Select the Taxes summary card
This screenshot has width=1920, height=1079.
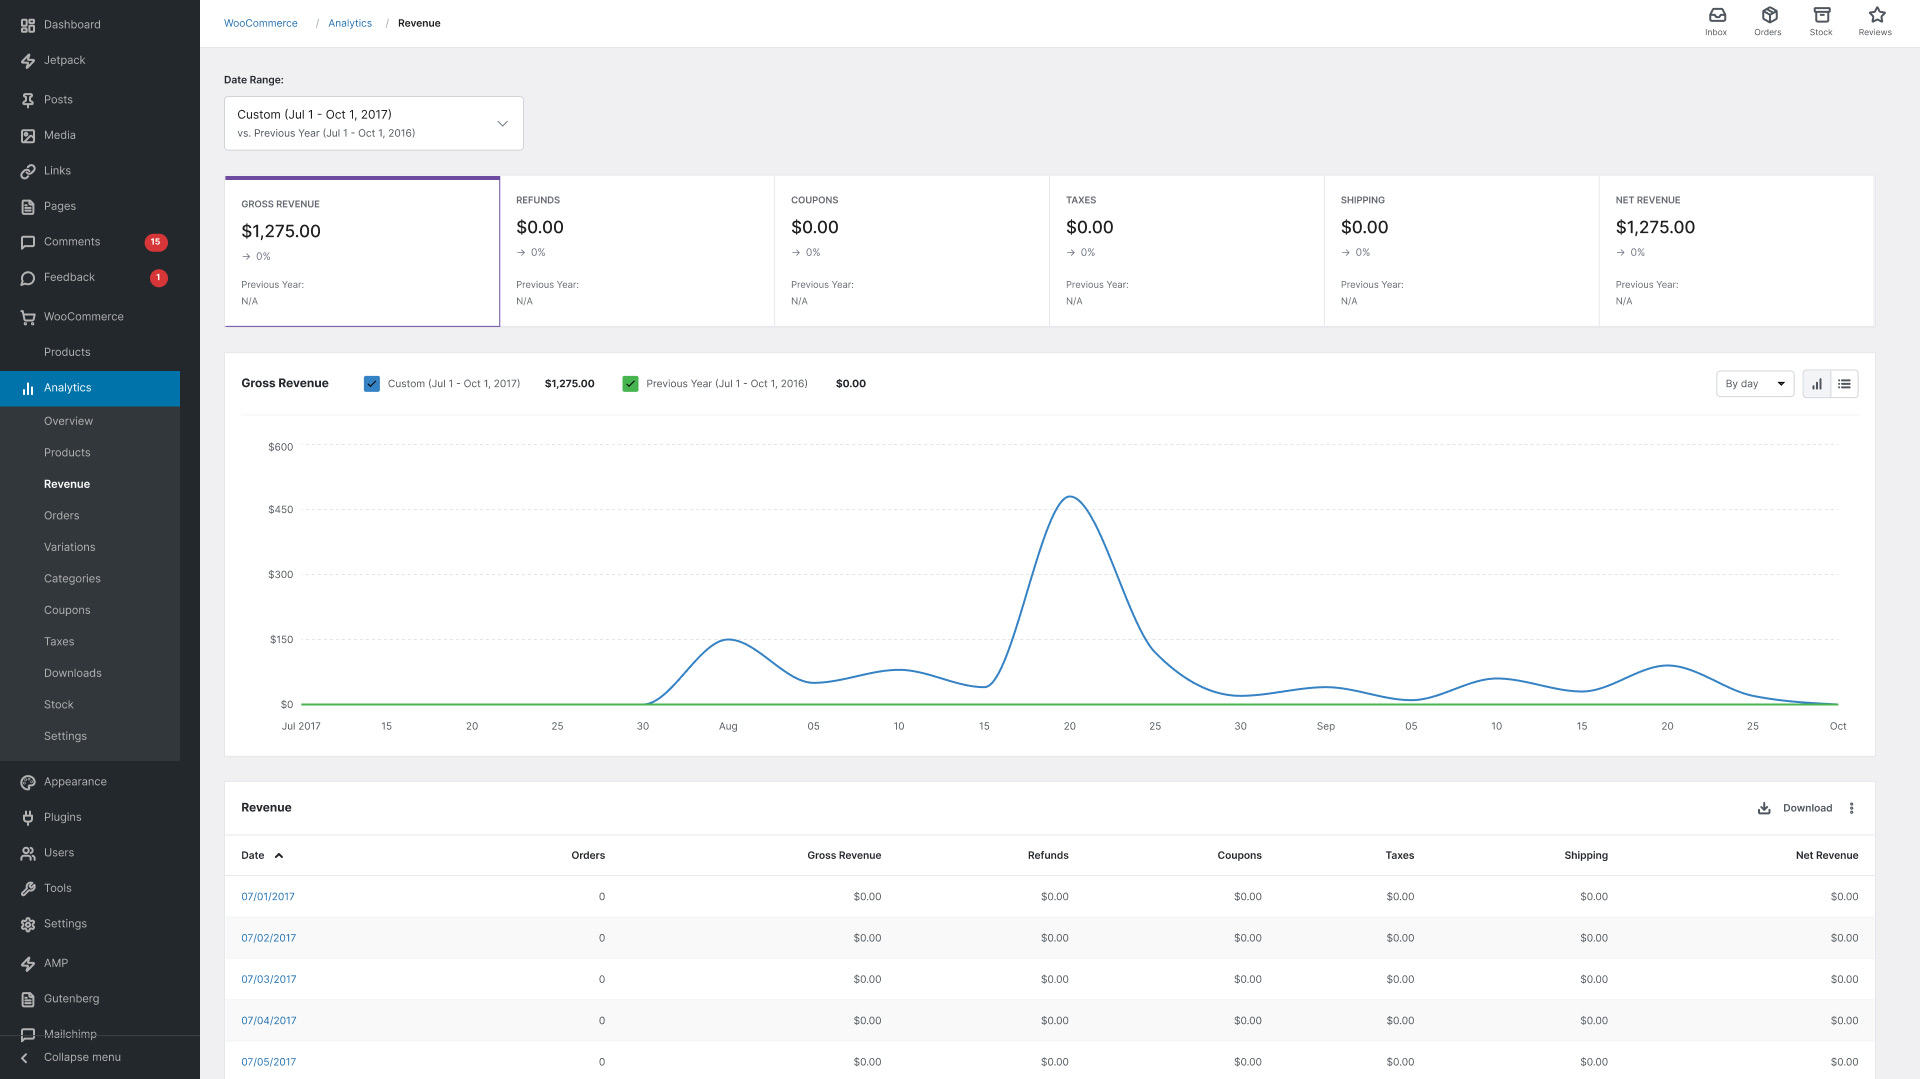click(1187, 251)
